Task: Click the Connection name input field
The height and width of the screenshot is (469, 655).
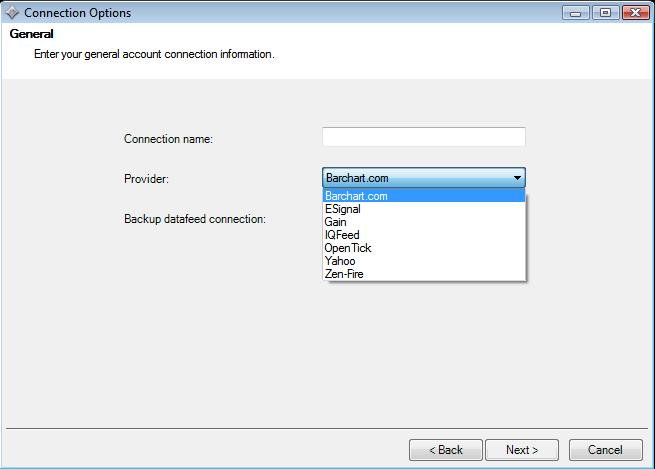Action: pyautogui.click(x=424, y=137)
